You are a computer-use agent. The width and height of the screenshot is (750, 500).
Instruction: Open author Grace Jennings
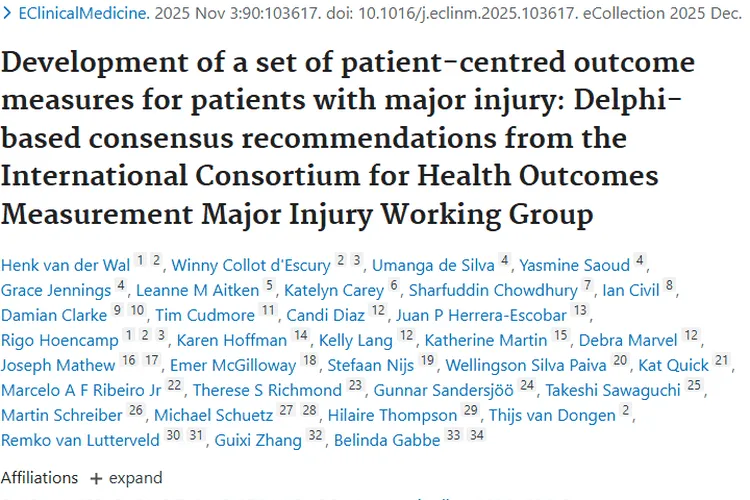tap(56, 290)
